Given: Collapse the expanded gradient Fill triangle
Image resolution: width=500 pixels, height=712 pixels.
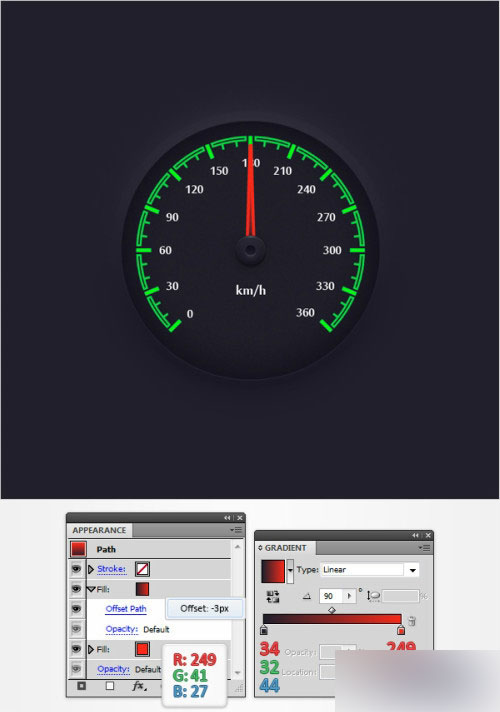Looking at the screenshot, I should [x=91, y=589].
